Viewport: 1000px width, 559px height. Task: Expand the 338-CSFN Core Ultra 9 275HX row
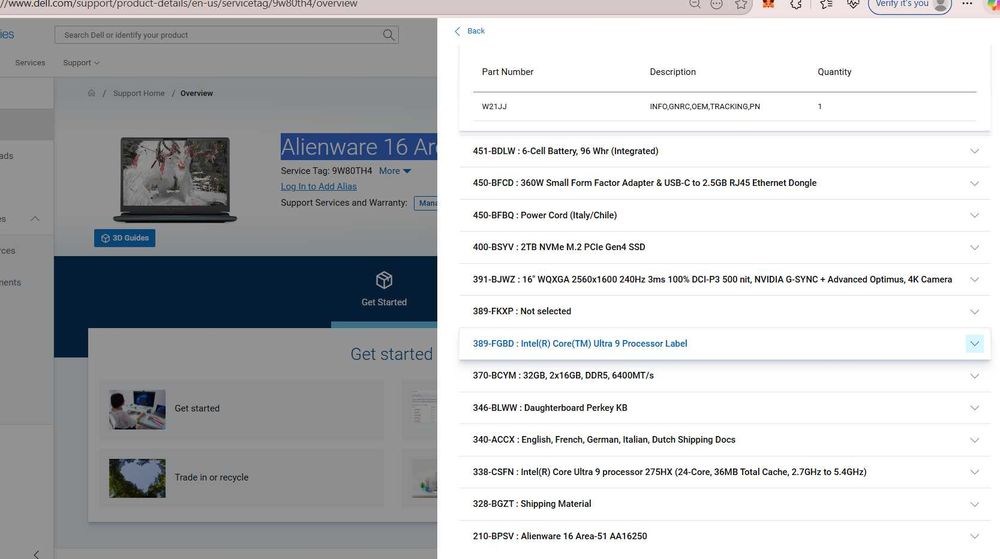(724, 472)
